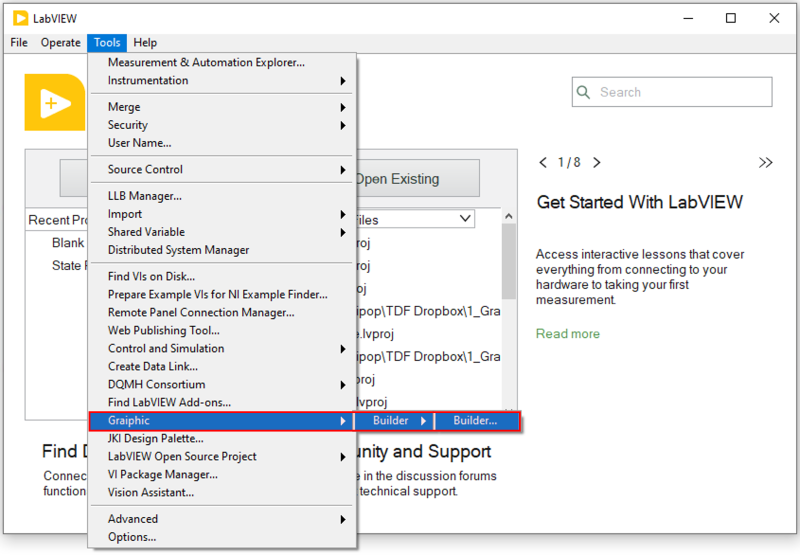800x556 pixels.
Task: Open the File menu
Action: [19, 42]
